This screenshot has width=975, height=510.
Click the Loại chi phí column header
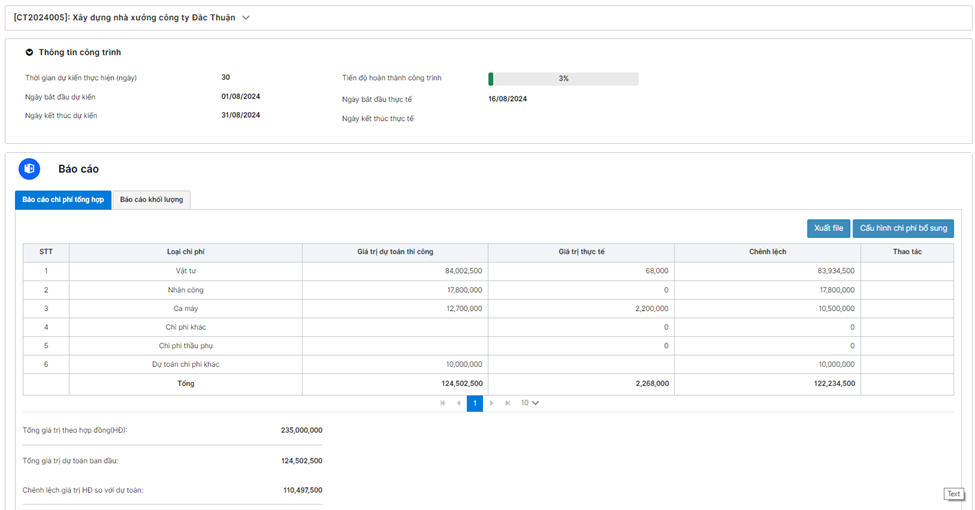pos(186,252)
